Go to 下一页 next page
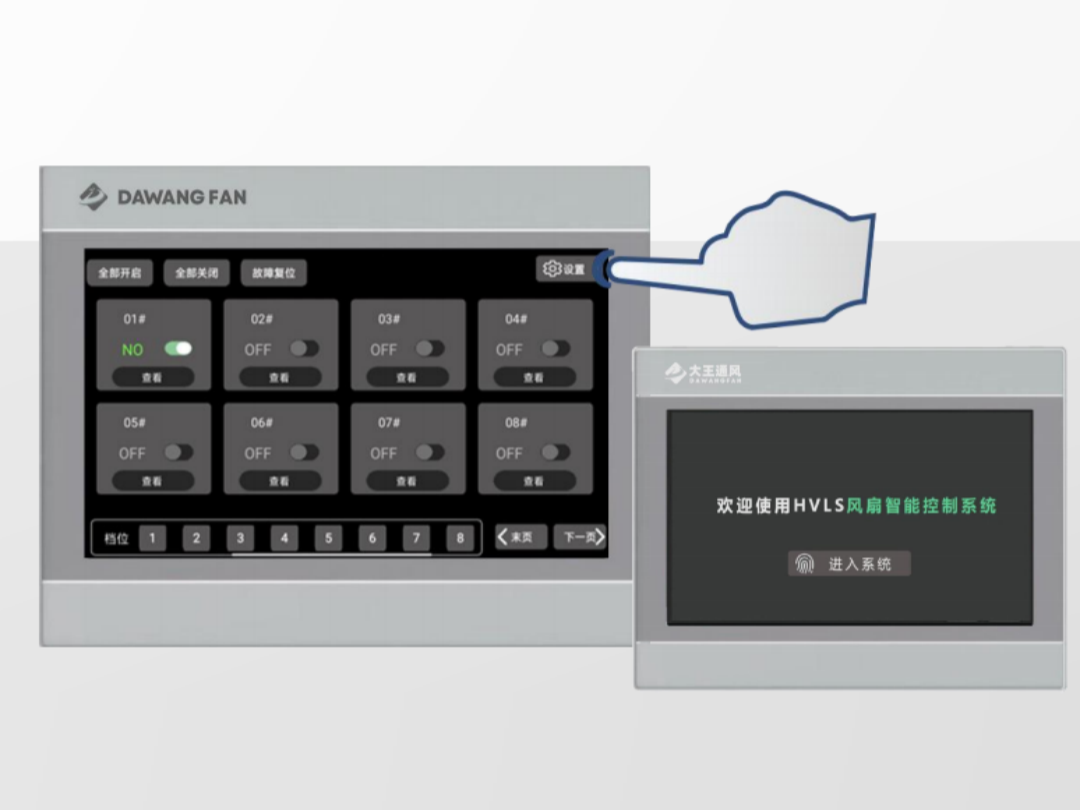 click(581, 538)
